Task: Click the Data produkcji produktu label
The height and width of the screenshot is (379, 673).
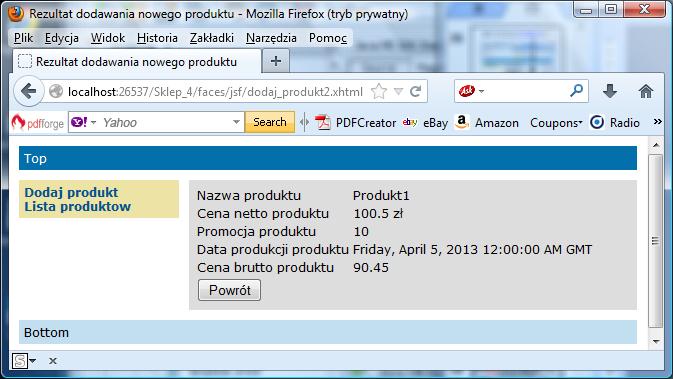Action: pyautogui.click(x=273, y=250)
